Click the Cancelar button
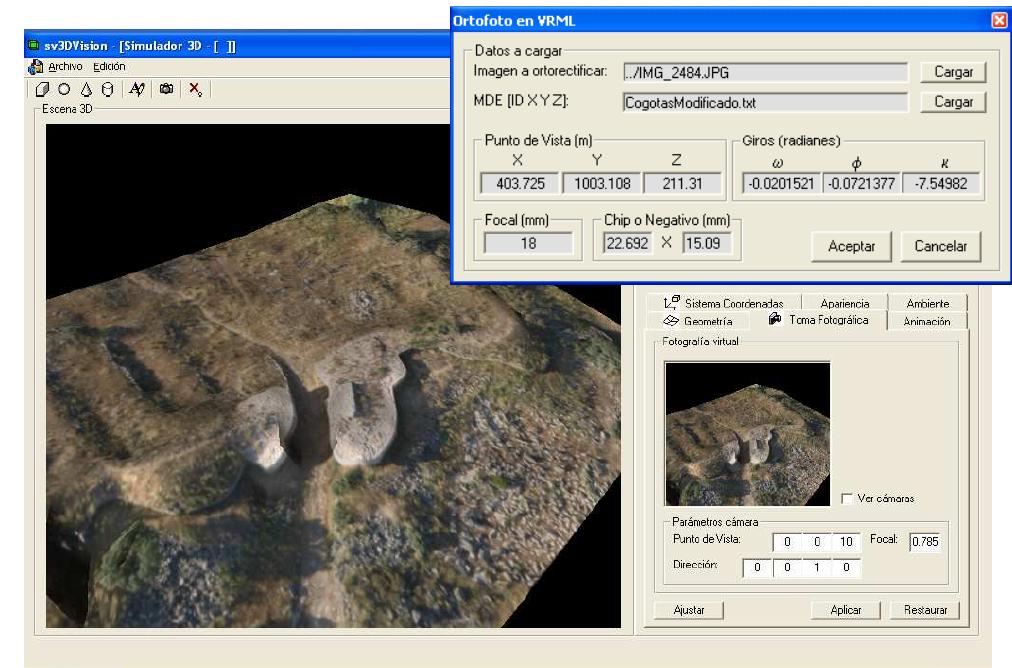Screen dimensions: 1012x668 (940, 246)
